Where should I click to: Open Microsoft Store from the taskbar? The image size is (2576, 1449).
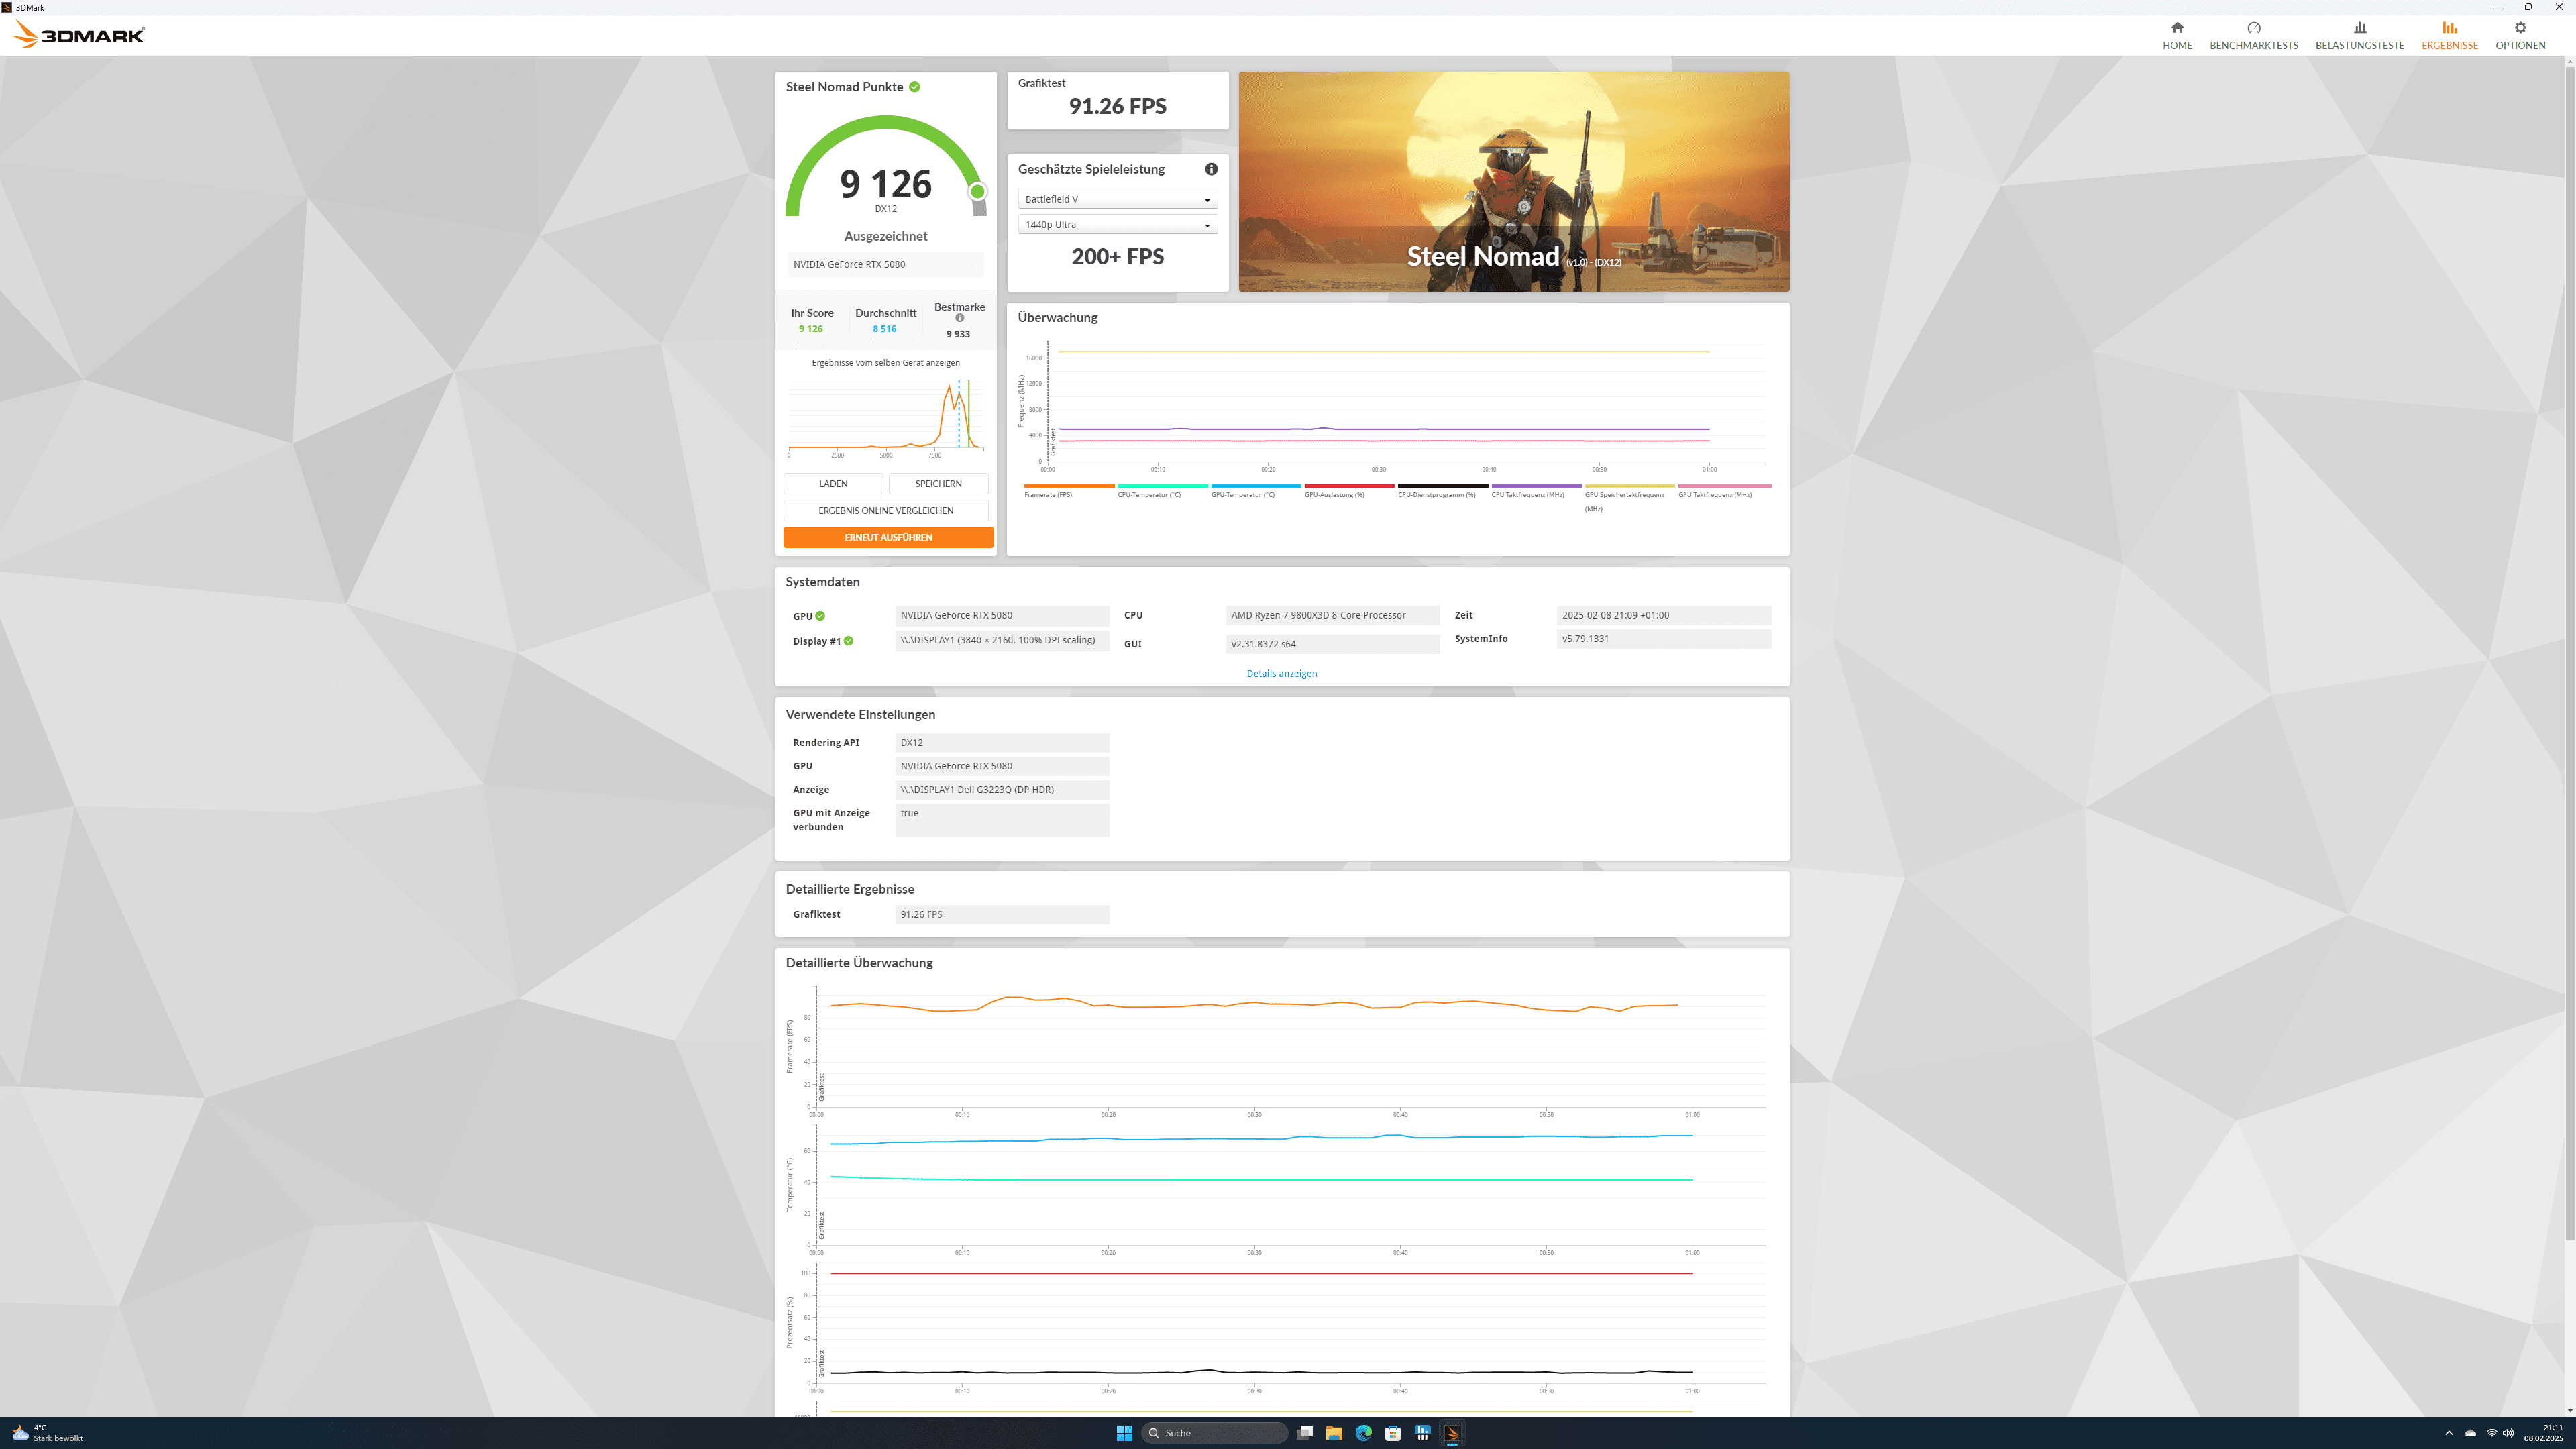[1393, 1432]
